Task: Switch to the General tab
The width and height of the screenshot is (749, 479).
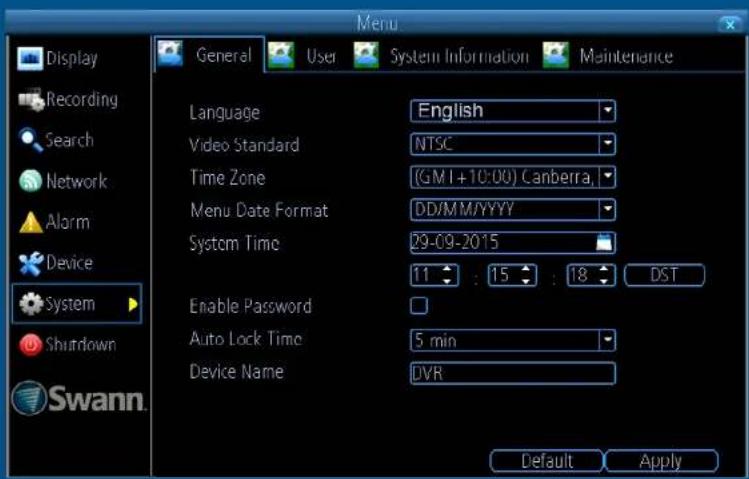Action: tap(209, 54)
